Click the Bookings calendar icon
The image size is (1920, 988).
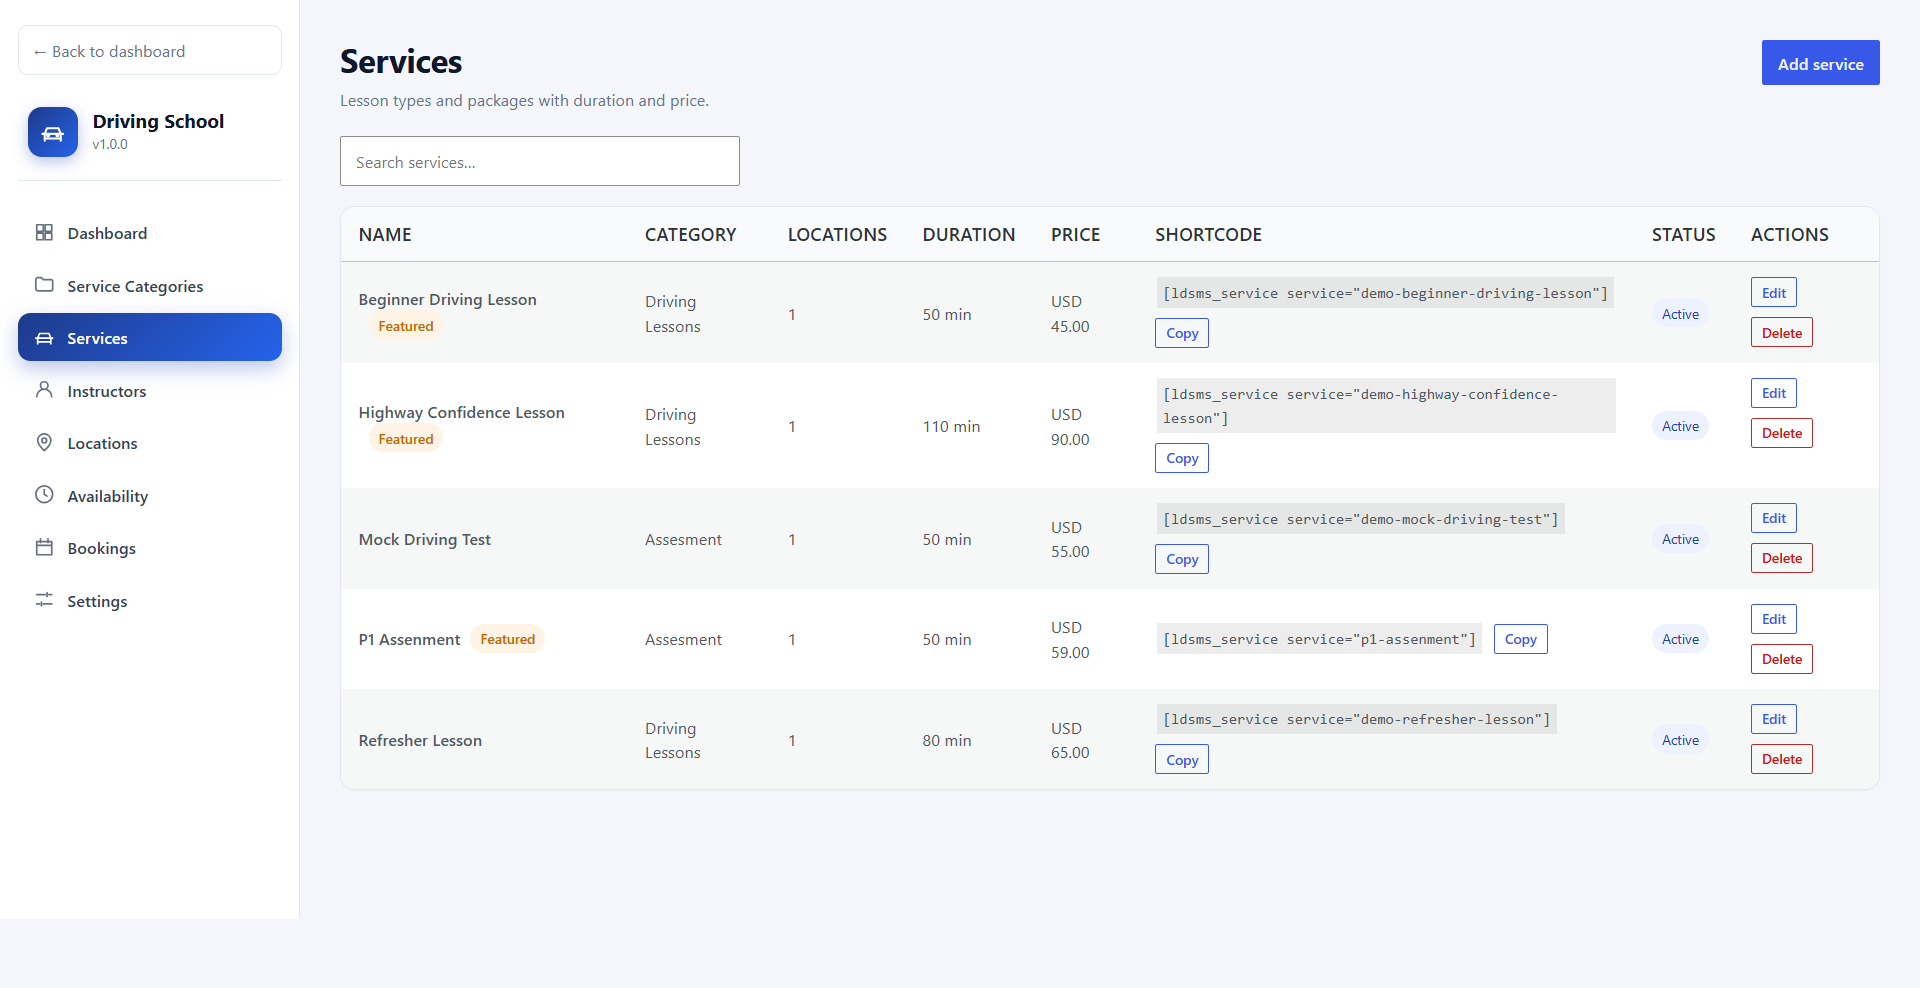pos(44,547)
